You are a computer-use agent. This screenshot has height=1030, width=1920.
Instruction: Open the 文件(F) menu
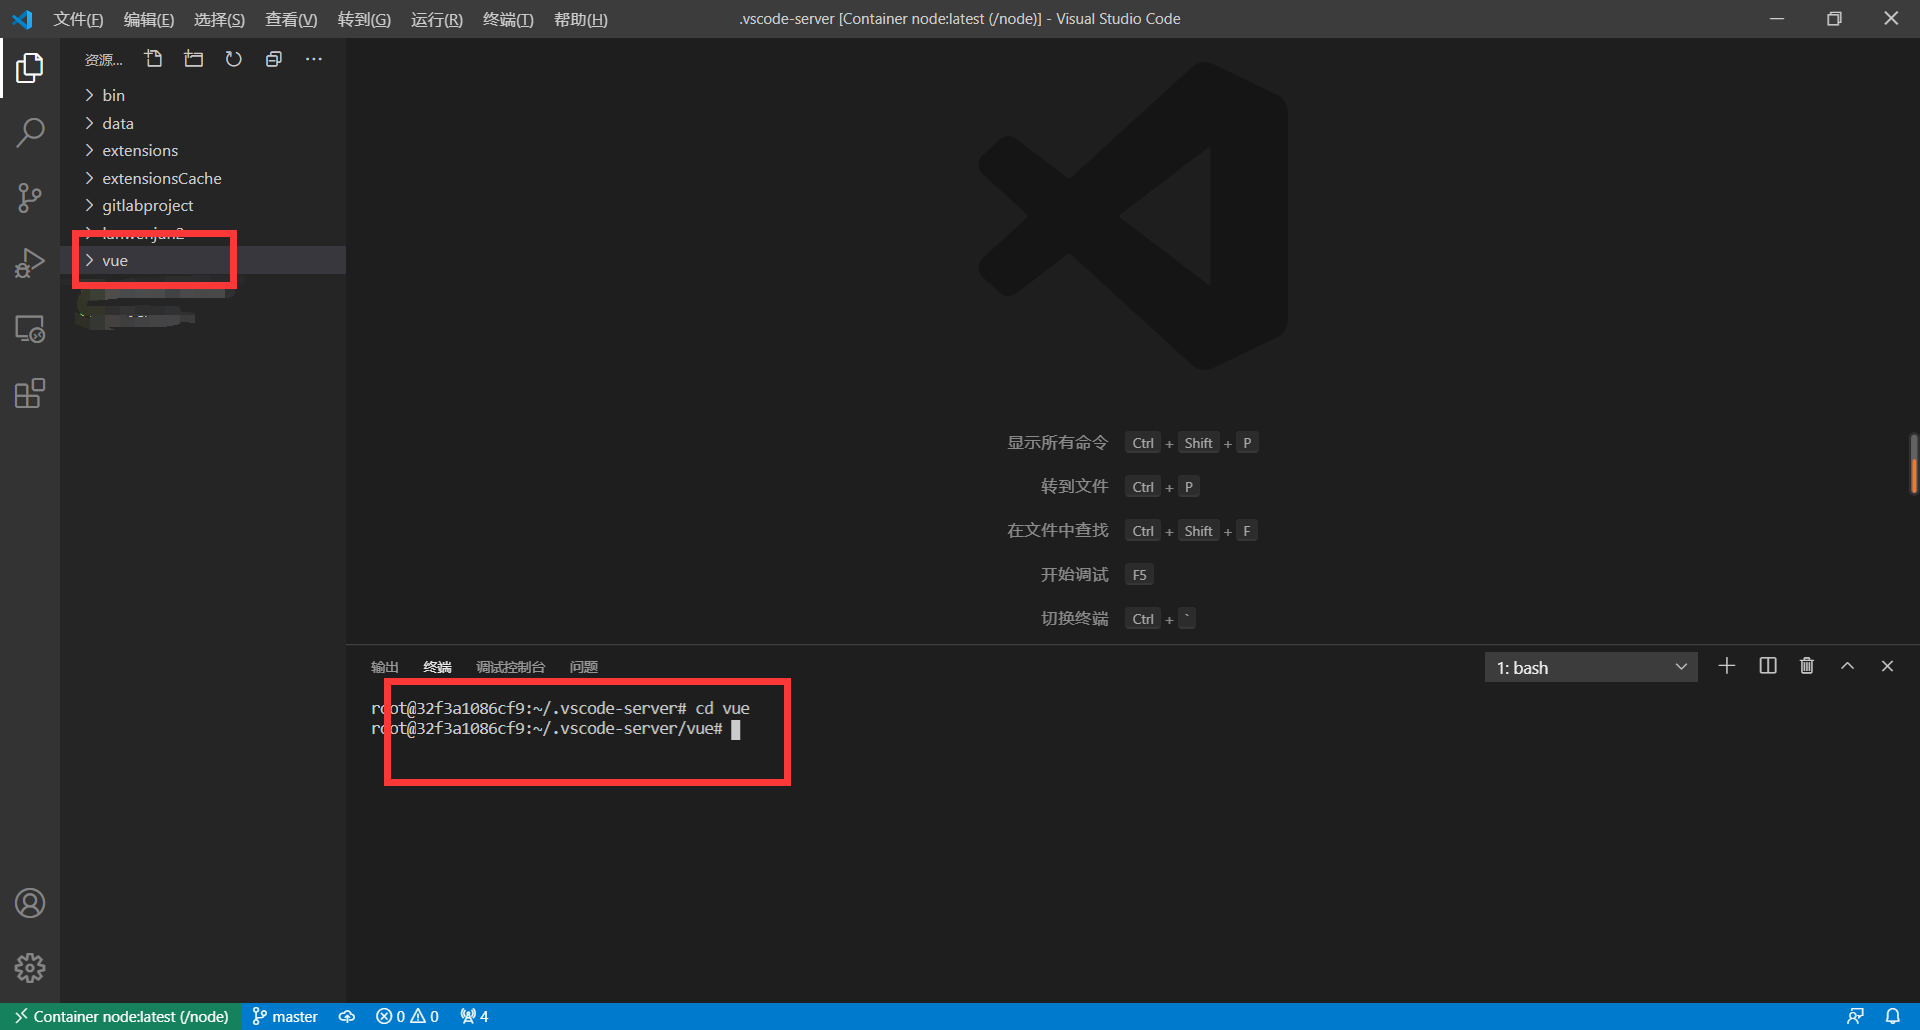(78, 19)
